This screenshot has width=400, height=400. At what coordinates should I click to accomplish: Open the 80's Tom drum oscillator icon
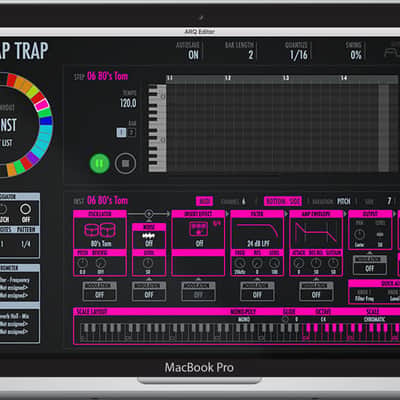tap(100, 230)
